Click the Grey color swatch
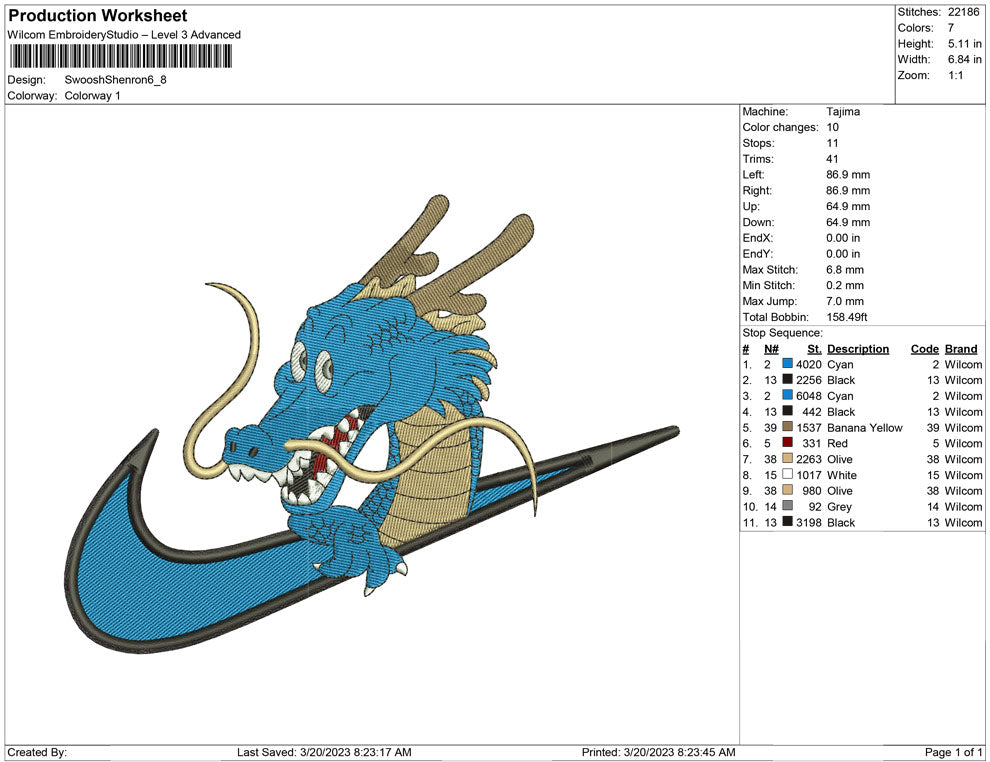The image size is (990, 762). [787, 506]
